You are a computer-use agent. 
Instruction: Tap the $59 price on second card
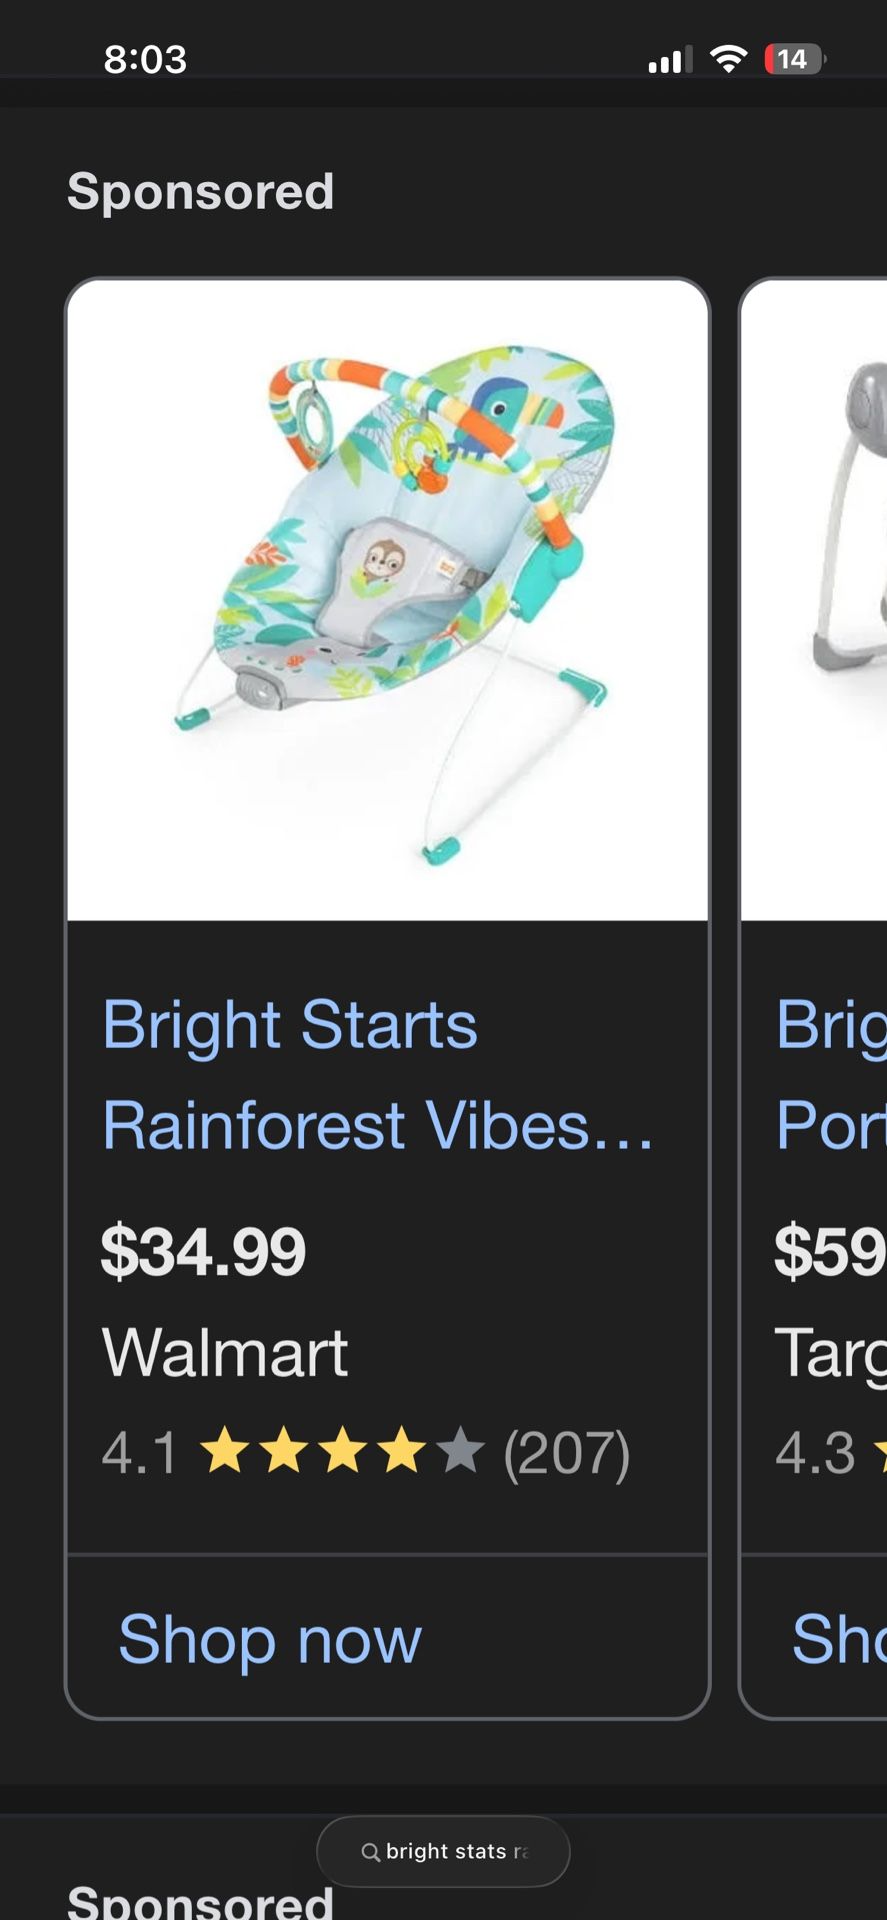pos(830,1252)
